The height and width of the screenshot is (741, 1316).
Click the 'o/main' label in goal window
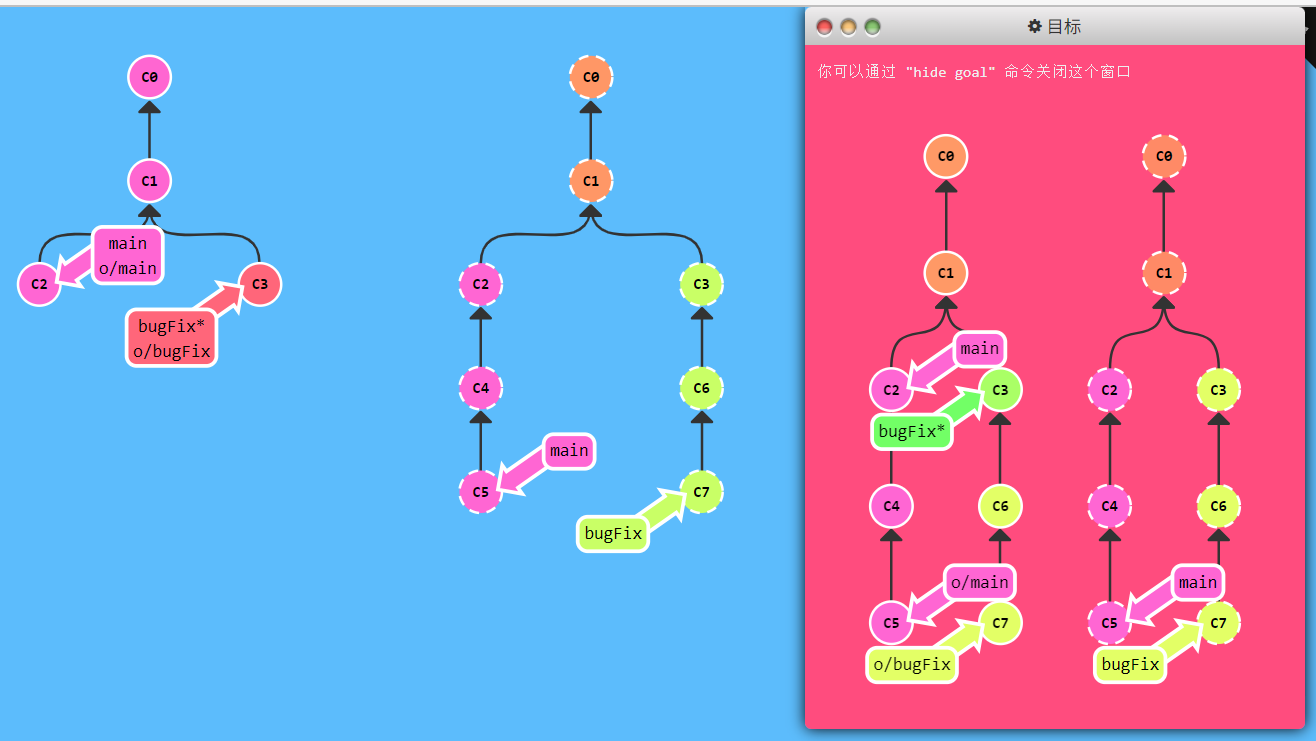coord(980,582)
